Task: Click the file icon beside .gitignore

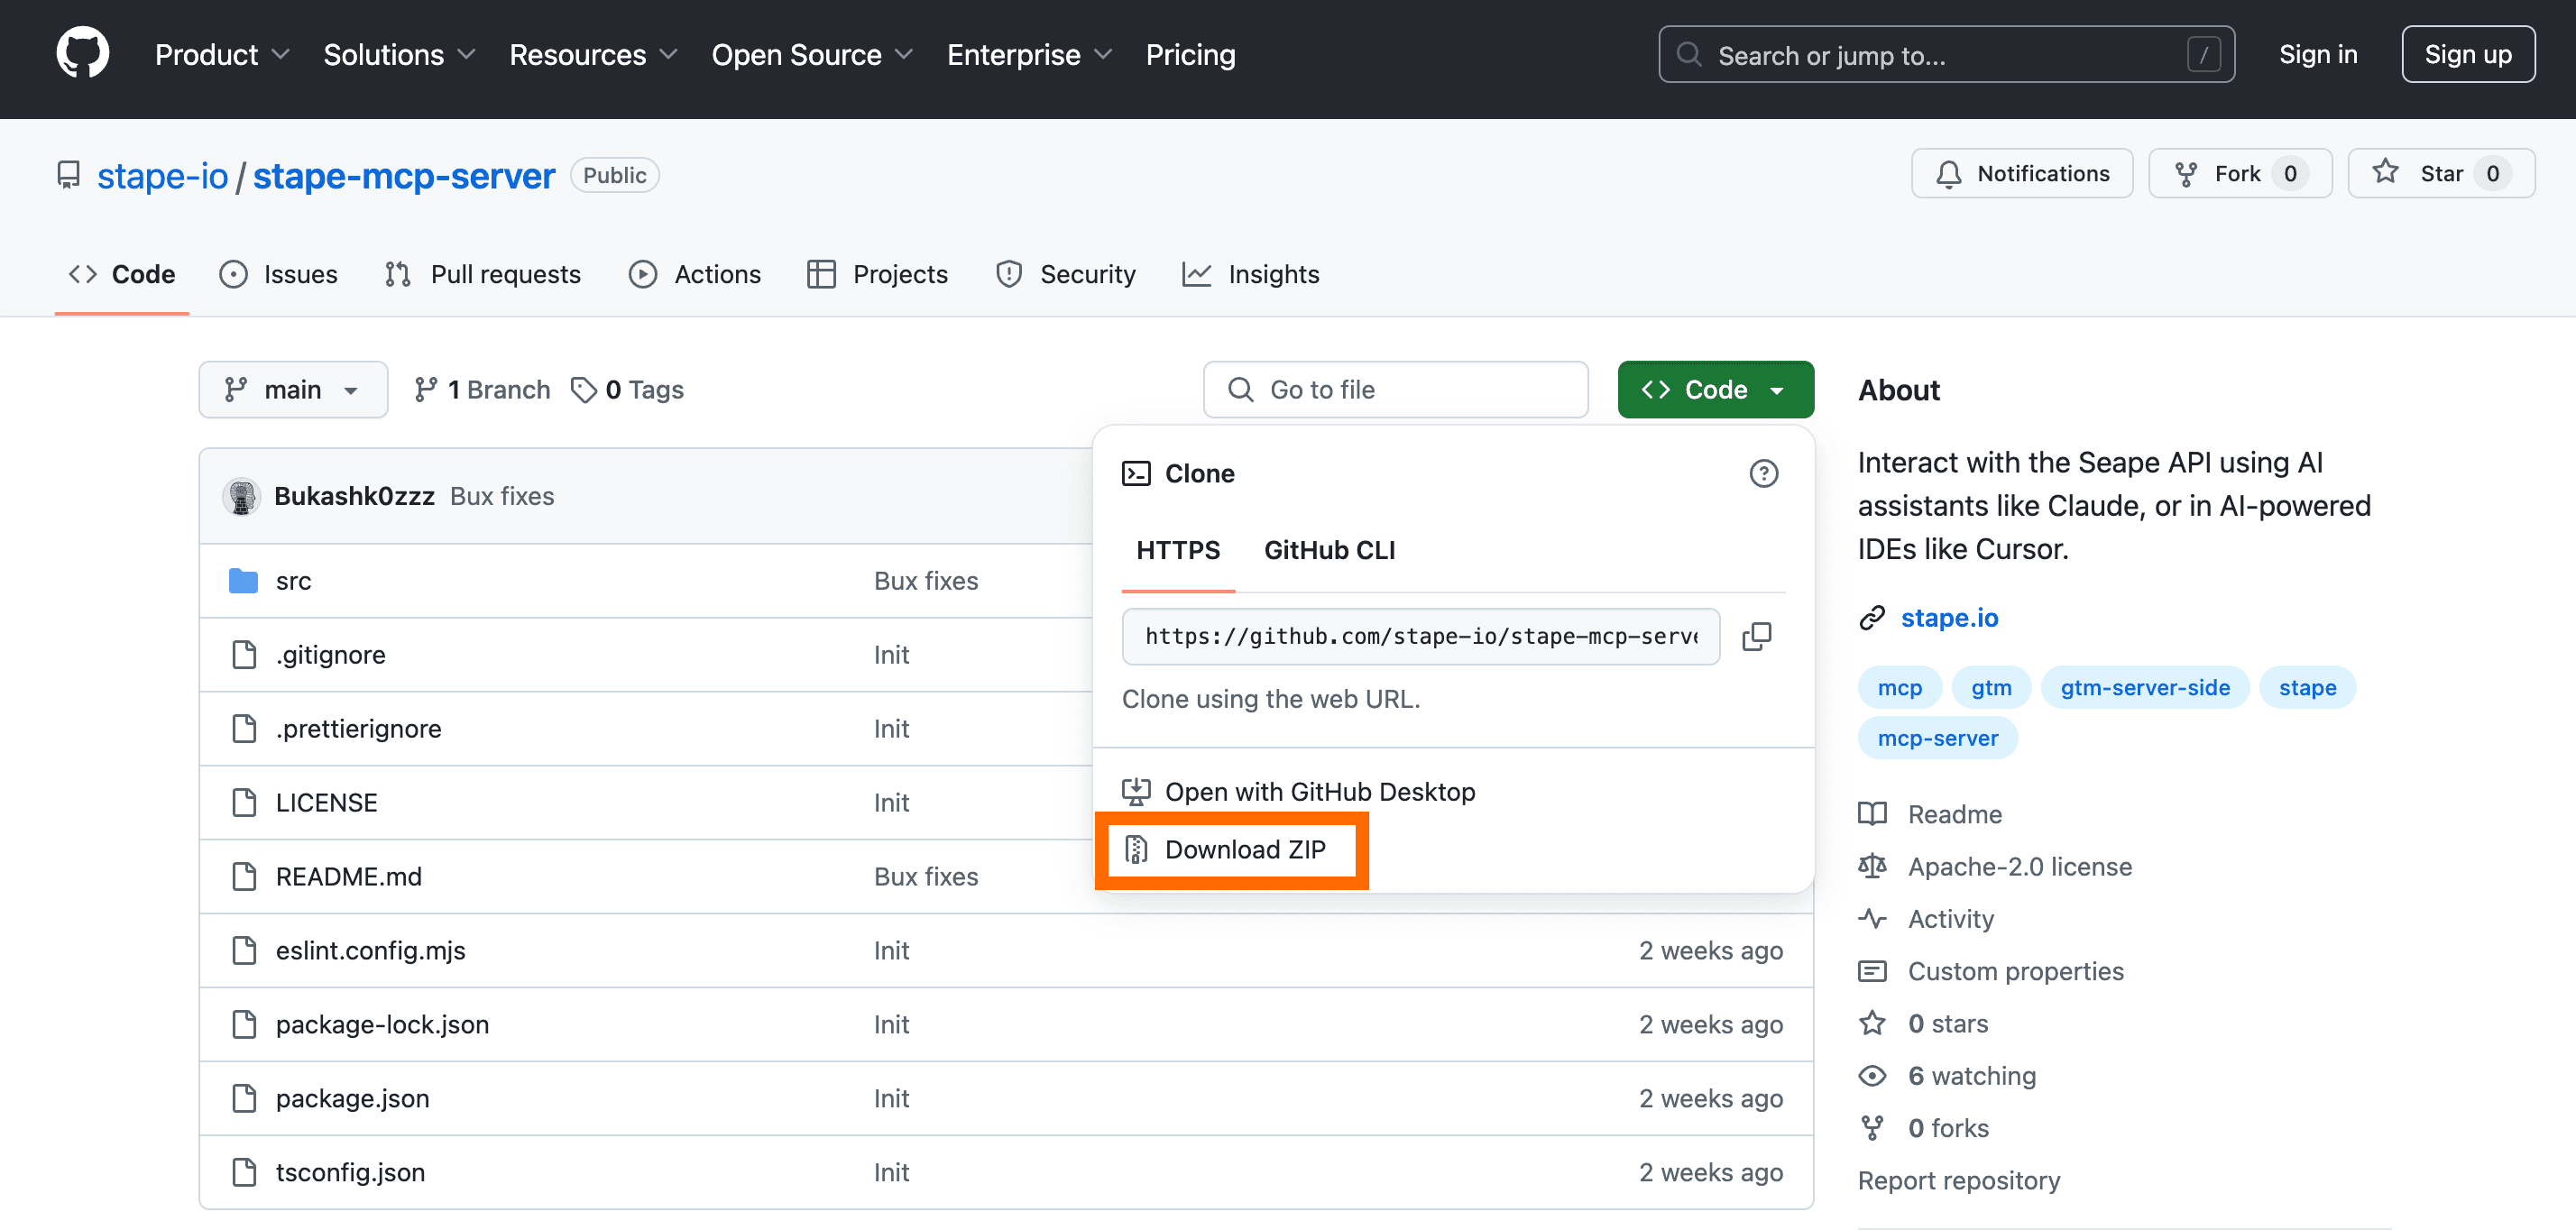Action: click(x=244, y=655)
